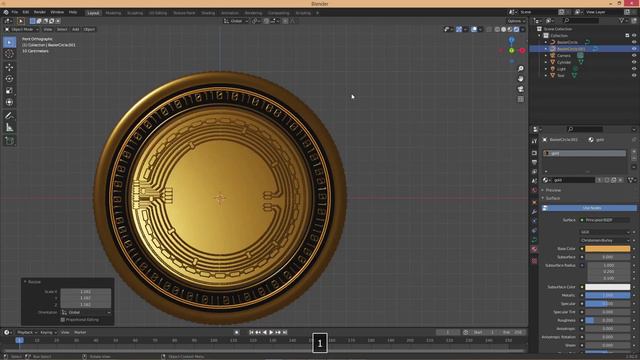Open the Object Data curve properties tab
The height and width of the screenshot is (360, 640).
(x=534, y=240)
